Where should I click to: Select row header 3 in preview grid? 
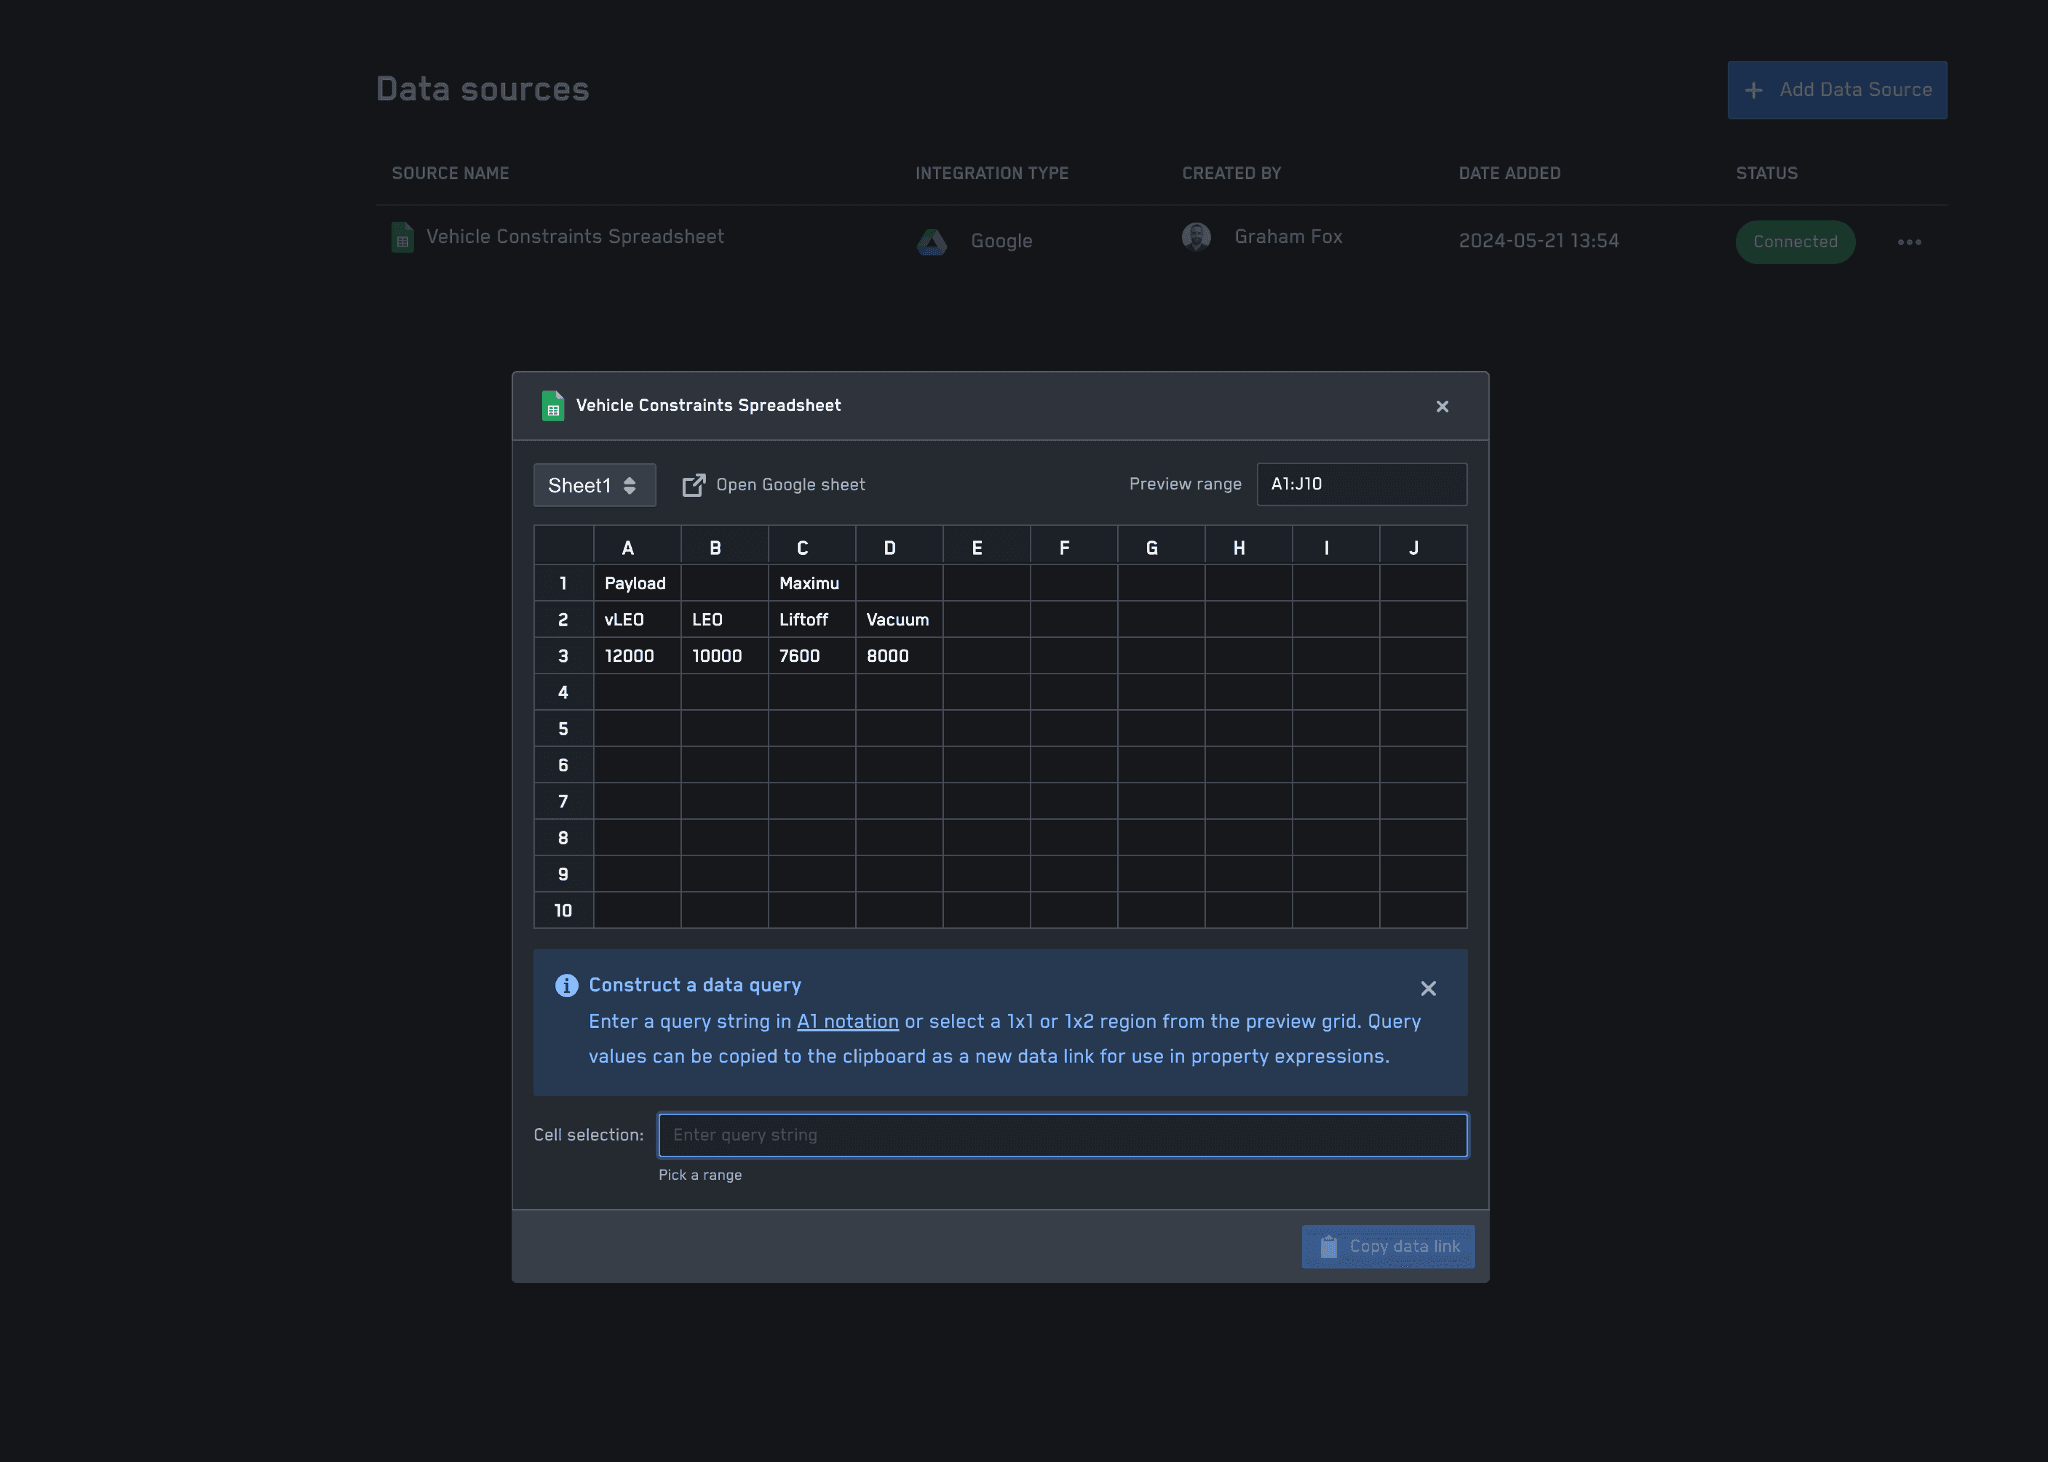click(x=564, y=656)
